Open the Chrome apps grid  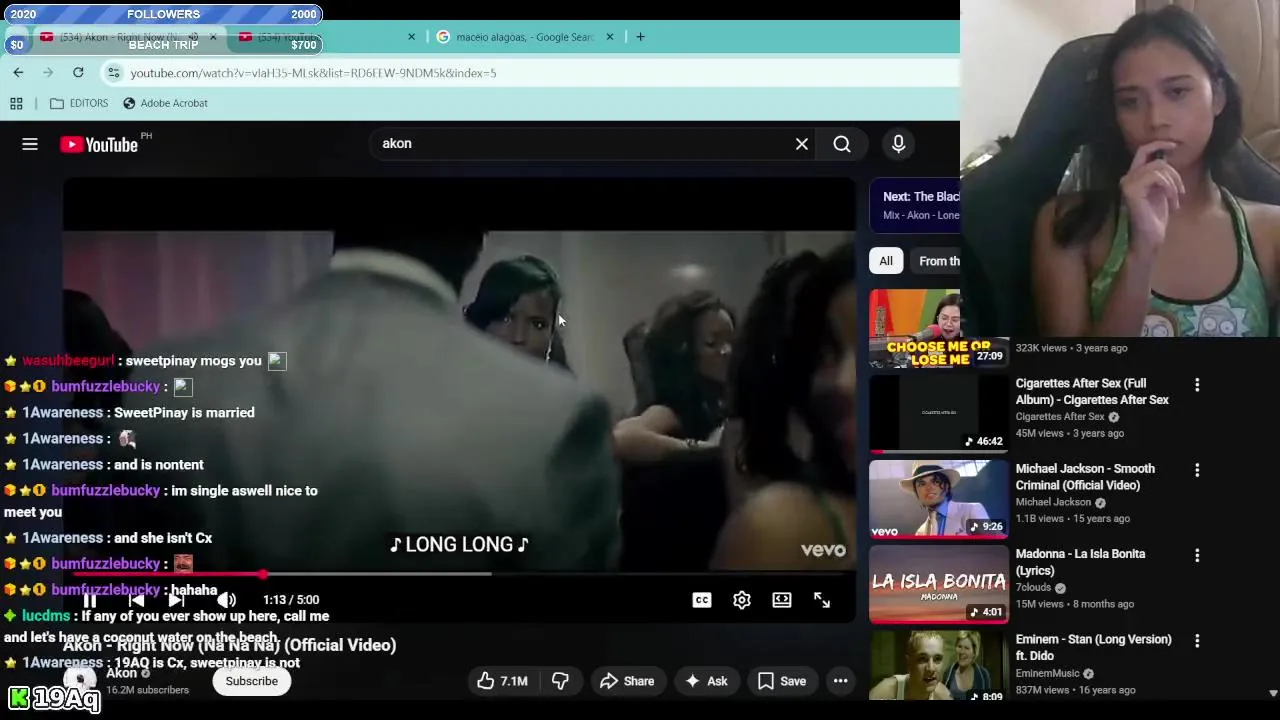(16, 103)
